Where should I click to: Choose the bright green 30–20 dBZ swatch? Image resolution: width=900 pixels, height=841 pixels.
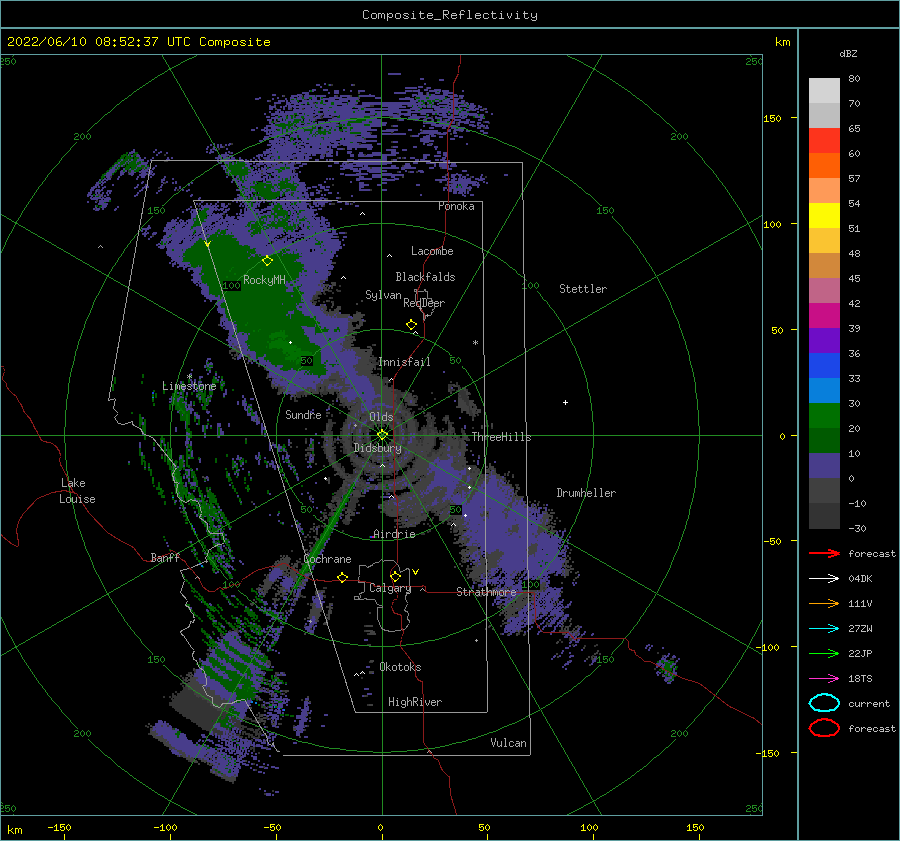824,416
